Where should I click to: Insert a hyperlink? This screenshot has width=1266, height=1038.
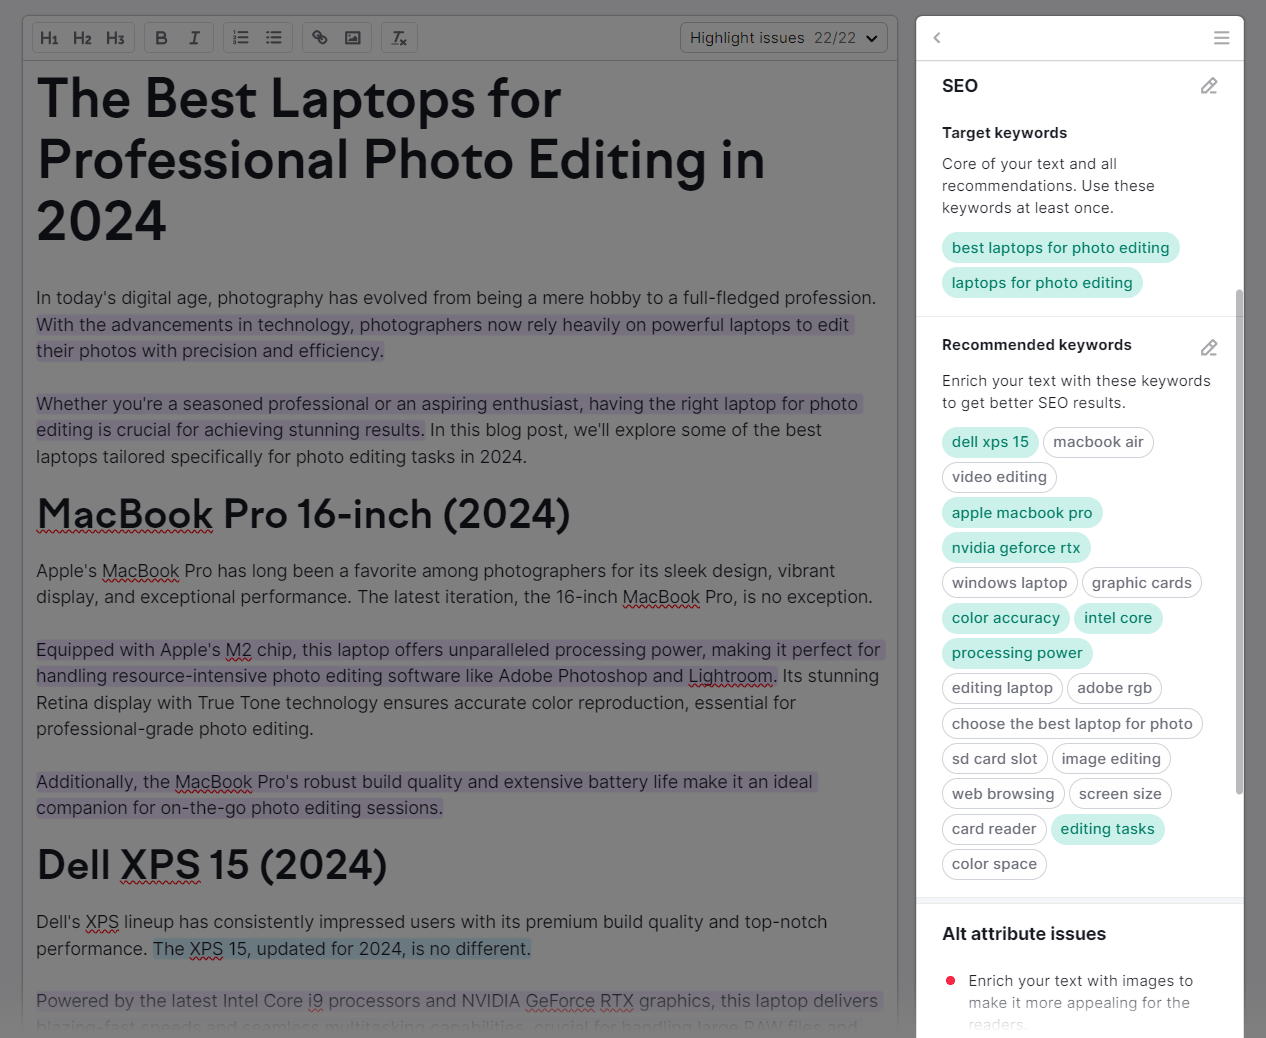pyautogui.click(x=319, y=37)
